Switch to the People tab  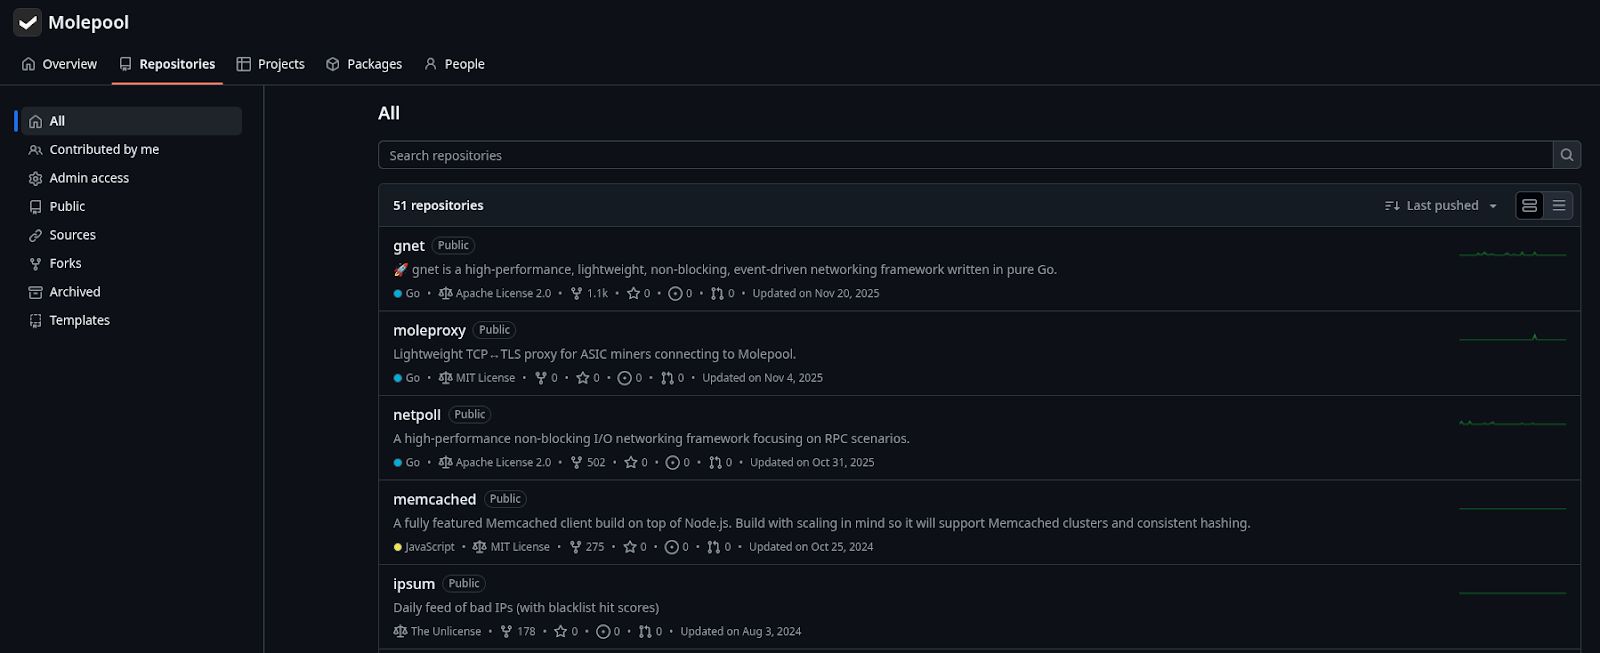coord(454,64)
